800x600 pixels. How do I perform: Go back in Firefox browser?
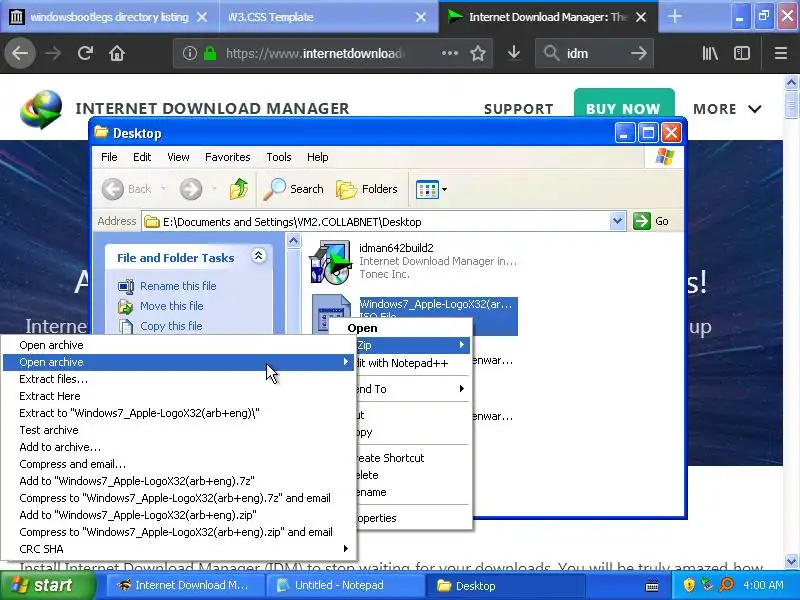[20, 53]
